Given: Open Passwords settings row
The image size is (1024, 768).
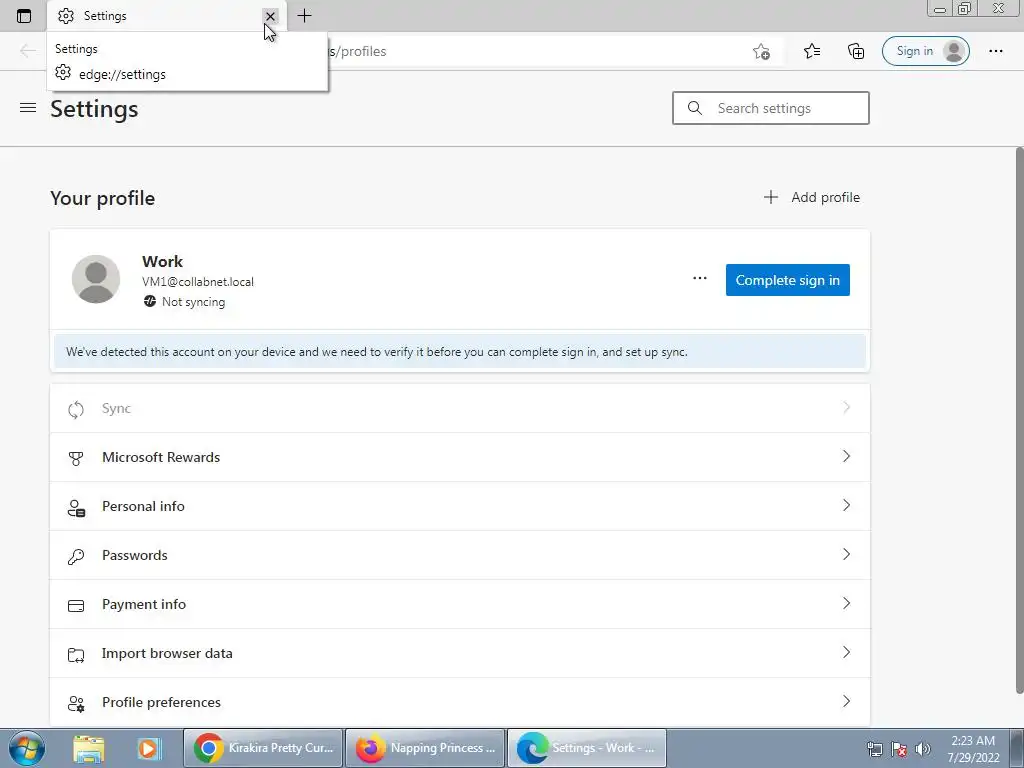Looking at the screenshot, I should coord(460,555).
